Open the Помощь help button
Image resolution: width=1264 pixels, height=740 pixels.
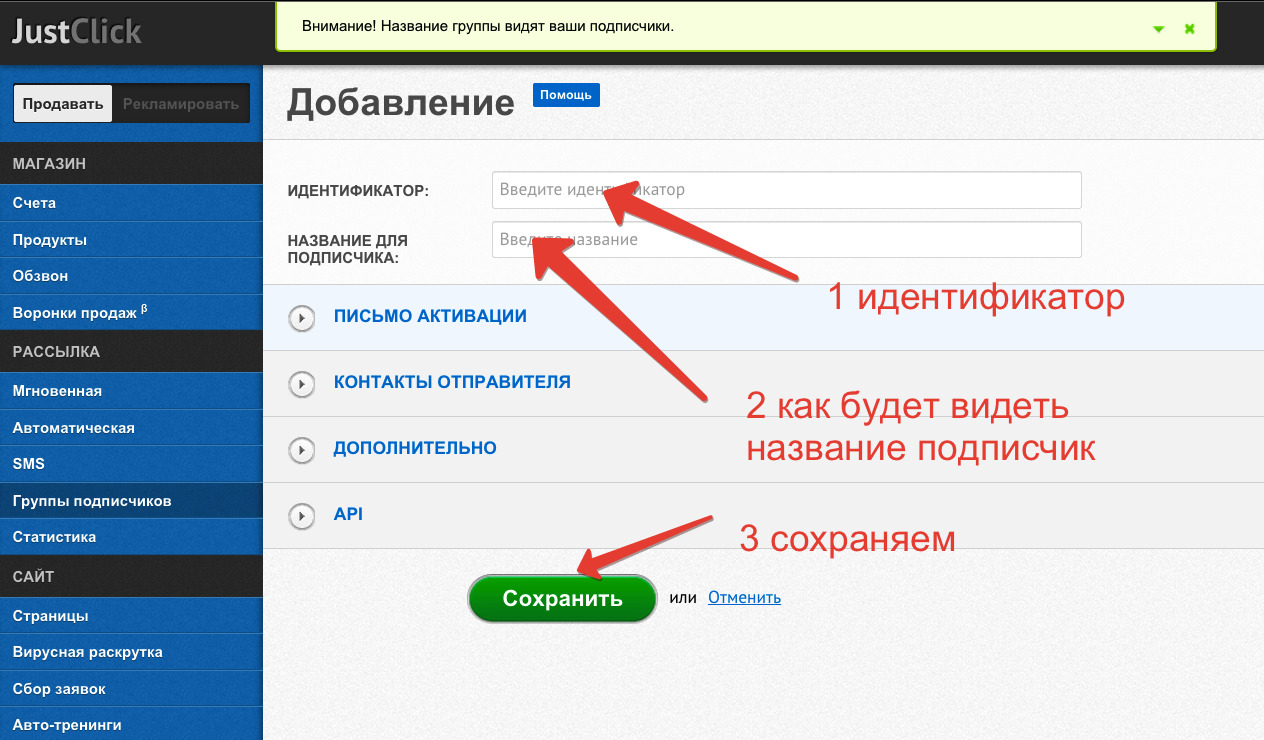[566, 95]
